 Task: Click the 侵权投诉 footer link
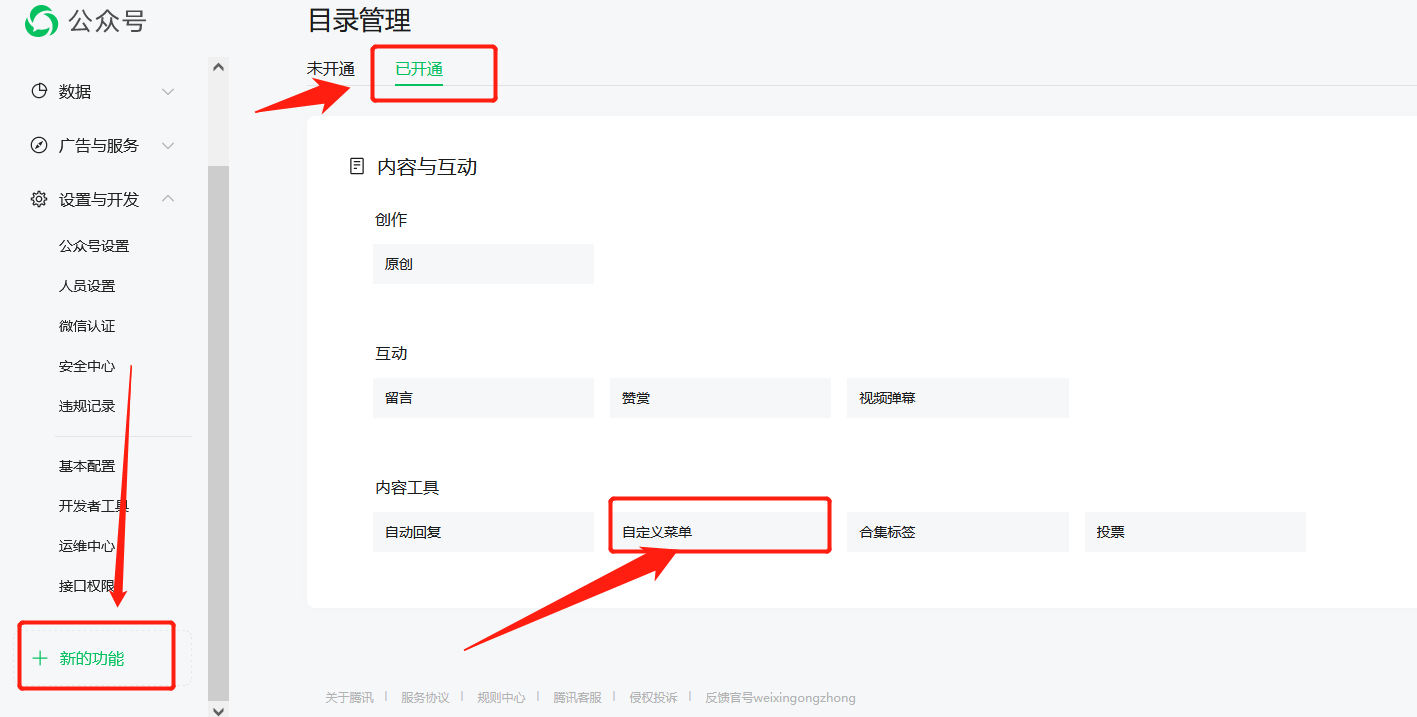(653, 698)
